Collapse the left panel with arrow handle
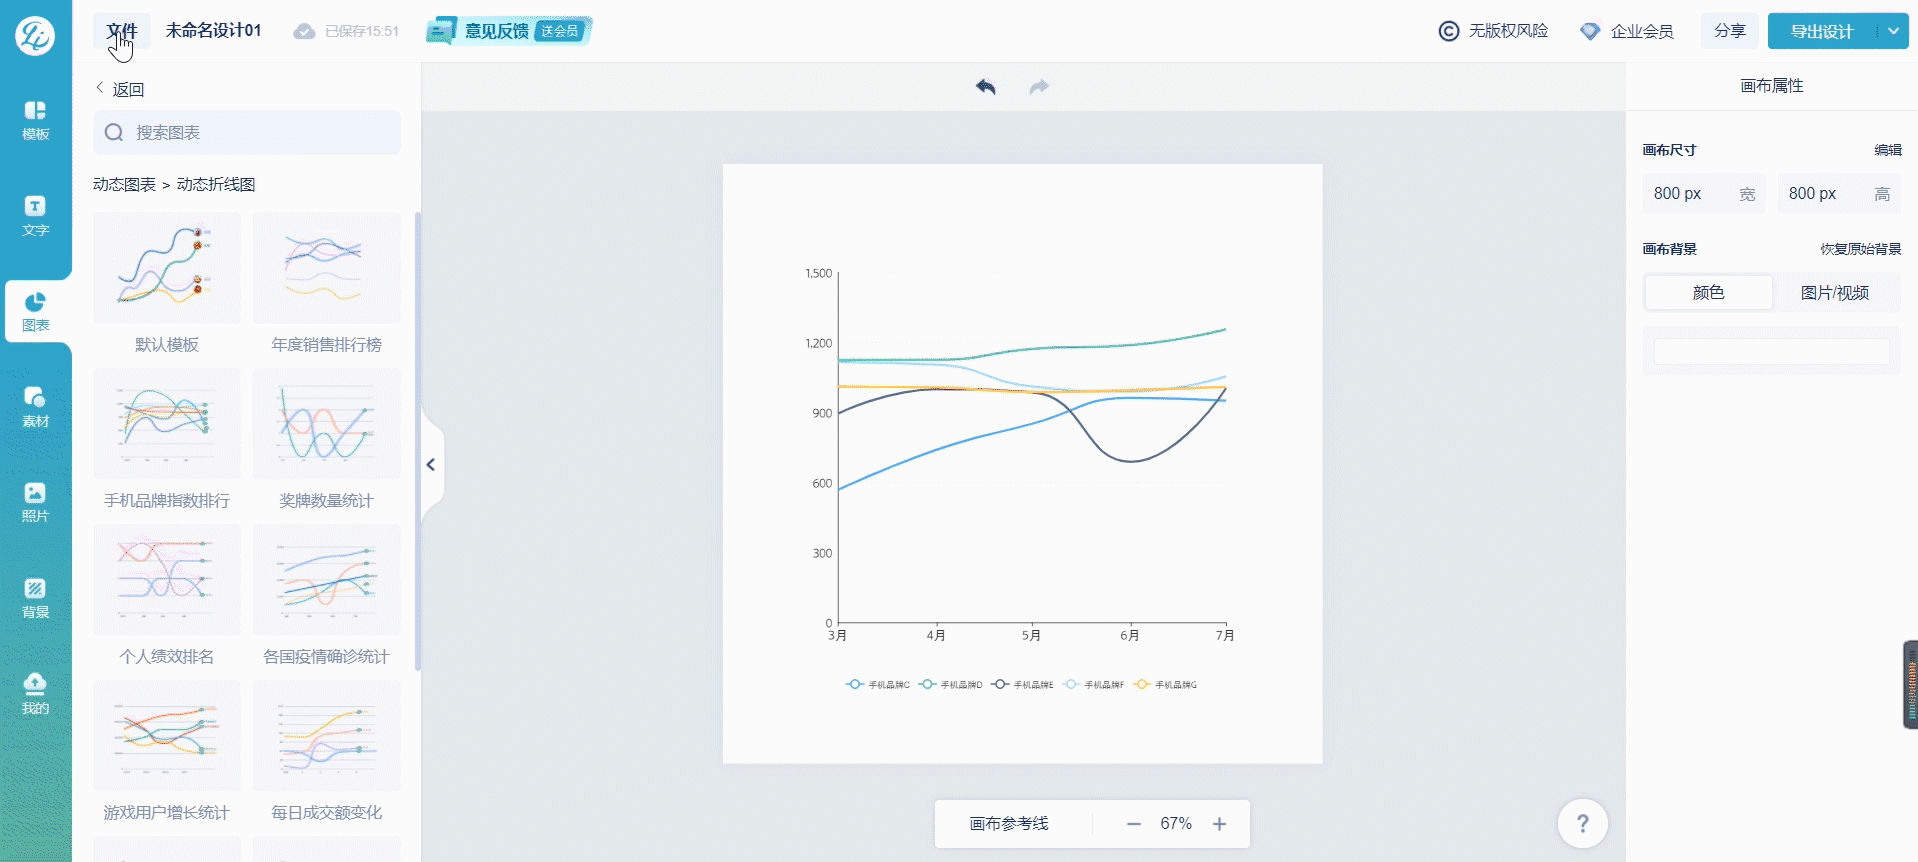Screen dimensions: 1918x862 click(x=431, y=464)
